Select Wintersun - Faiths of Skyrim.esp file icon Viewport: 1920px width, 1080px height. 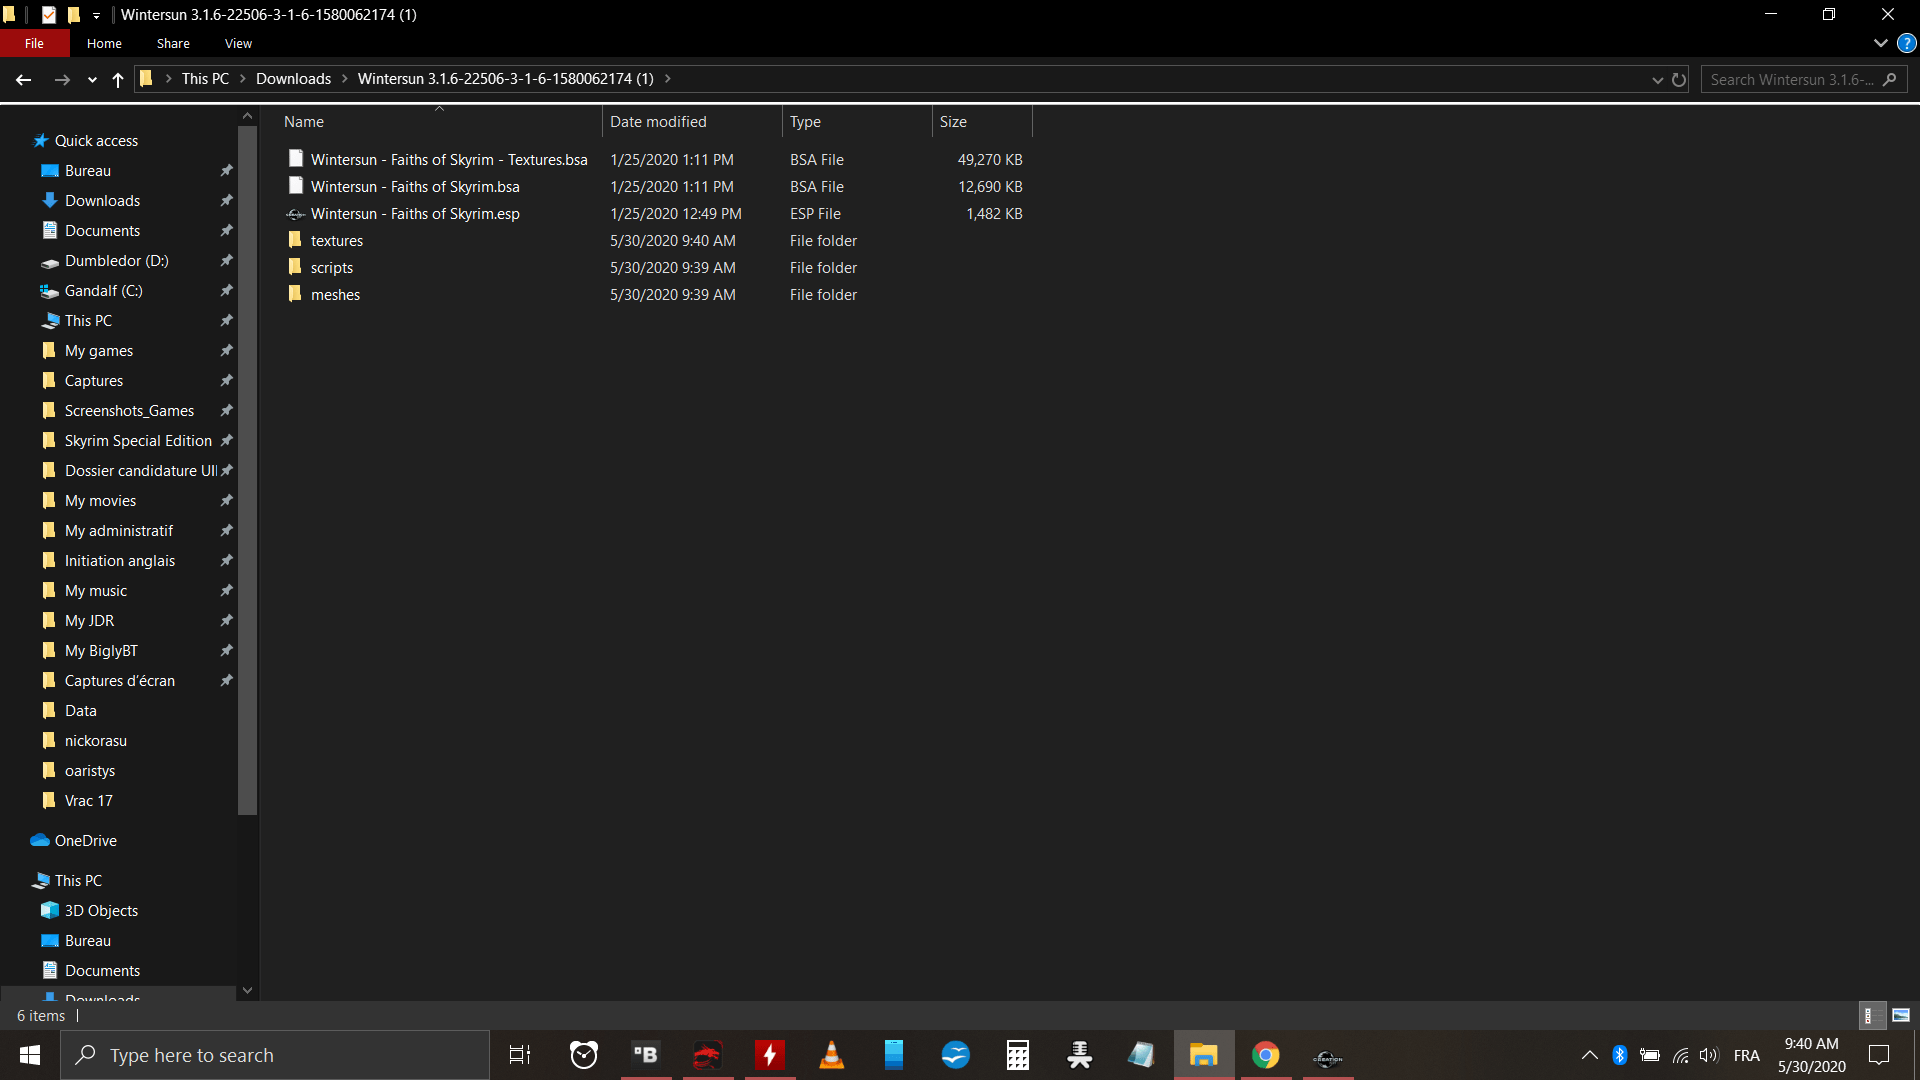(x=295, y=214)
